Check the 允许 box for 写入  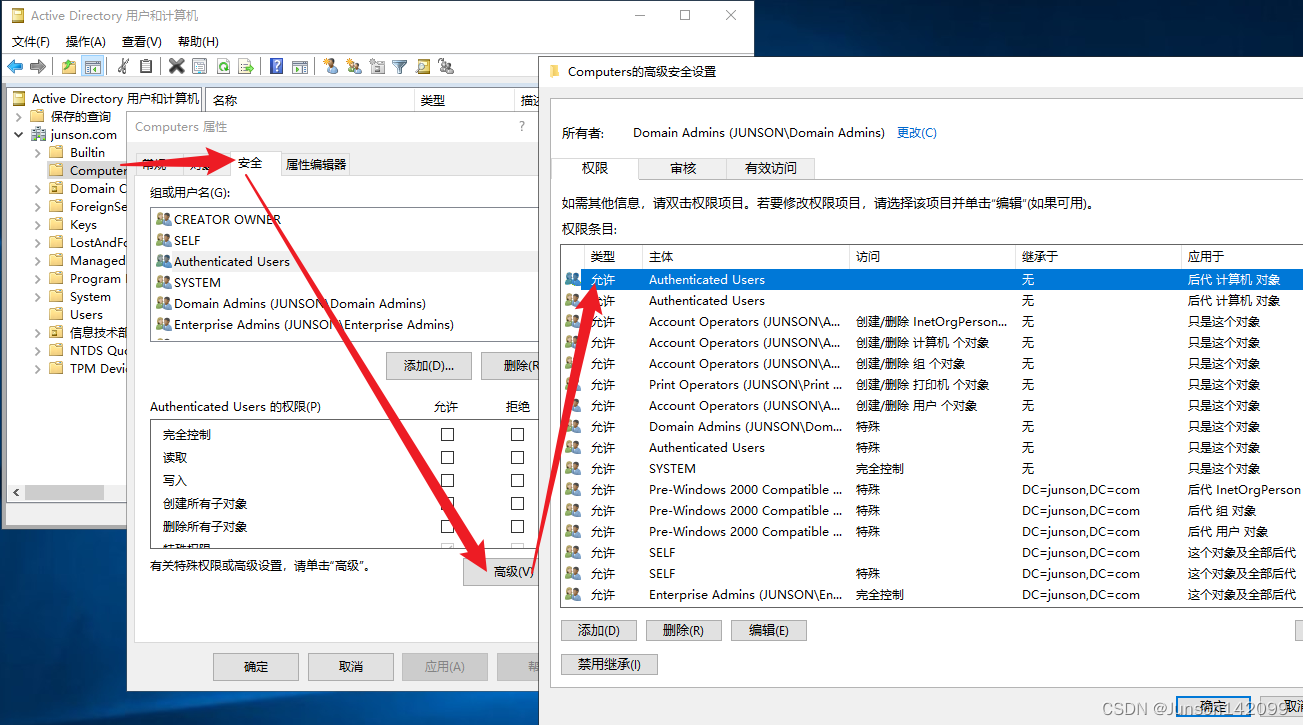[447, 480]
